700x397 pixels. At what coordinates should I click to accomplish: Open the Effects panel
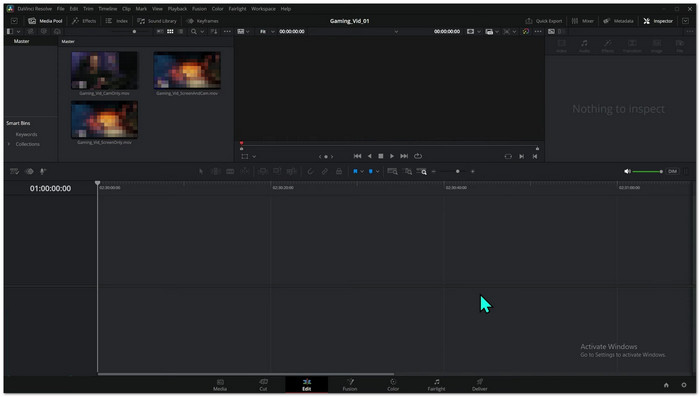click(84, 21)
